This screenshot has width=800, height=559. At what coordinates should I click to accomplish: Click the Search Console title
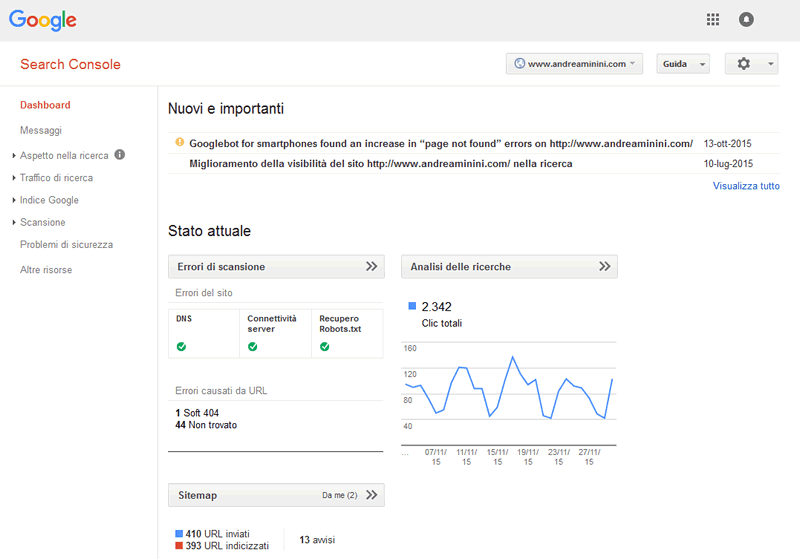[x=70, y=64]
